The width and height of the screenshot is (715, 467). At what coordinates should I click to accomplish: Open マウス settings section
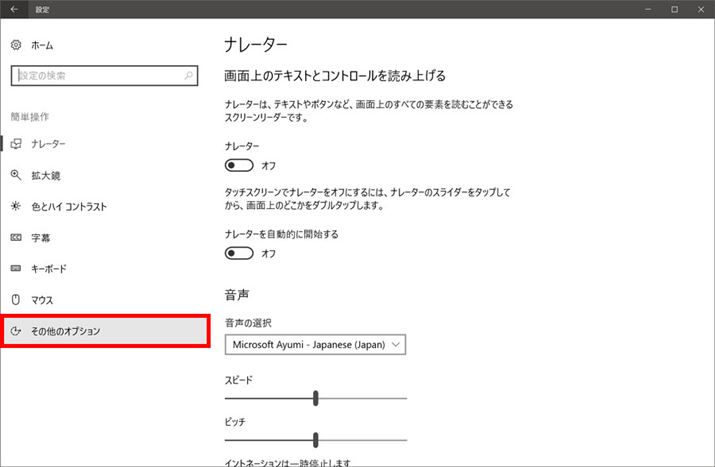42,300
